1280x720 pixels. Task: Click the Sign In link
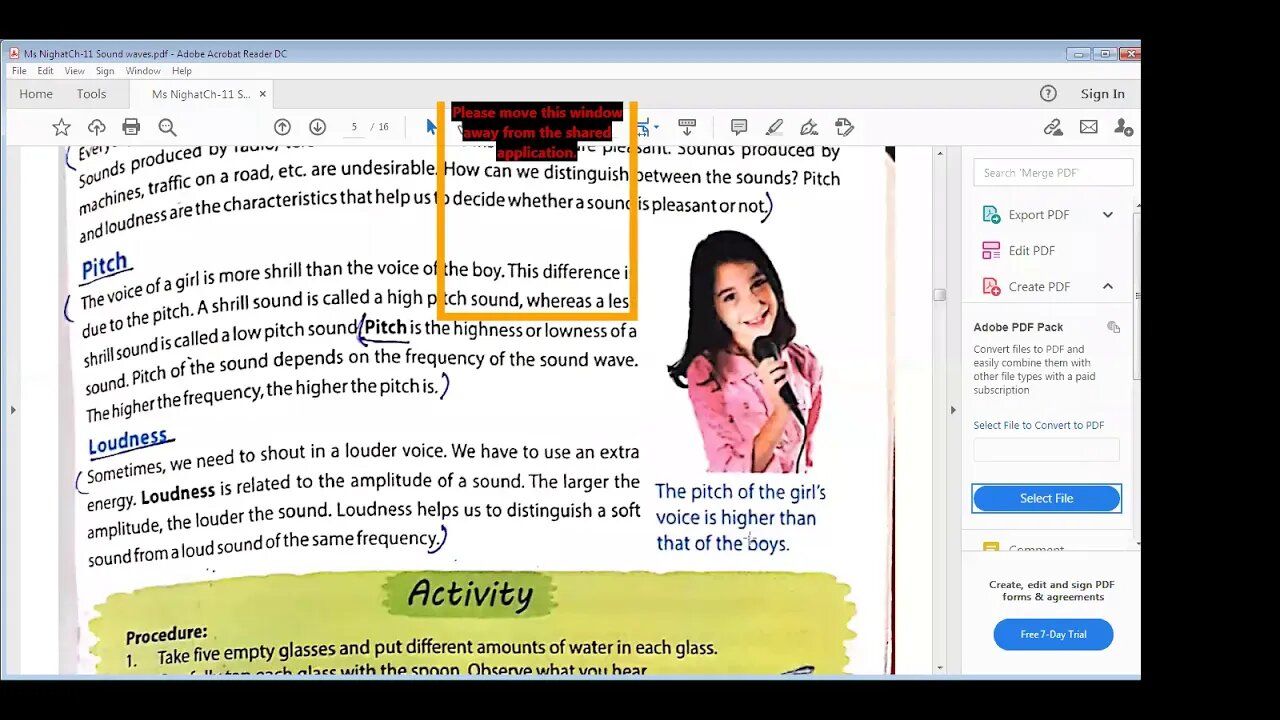click(1102, 93)
